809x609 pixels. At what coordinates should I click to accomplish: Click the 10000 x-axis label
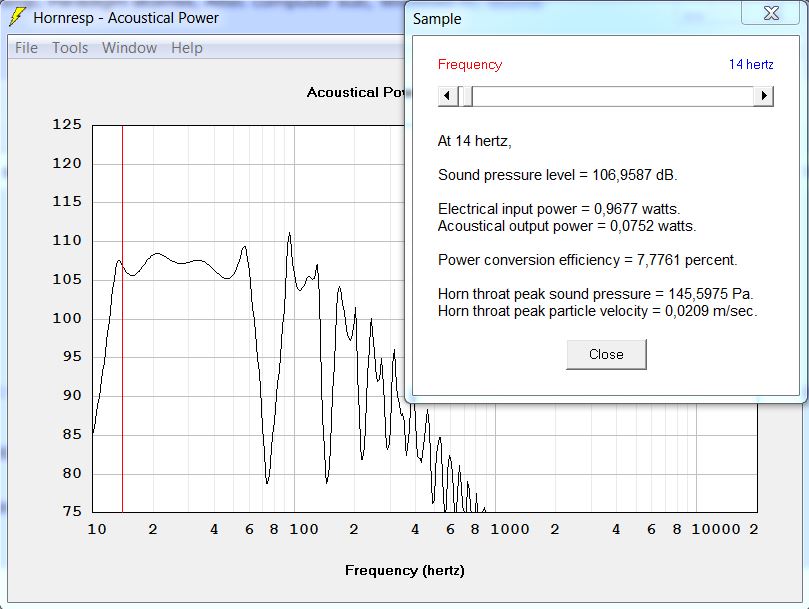716,530
